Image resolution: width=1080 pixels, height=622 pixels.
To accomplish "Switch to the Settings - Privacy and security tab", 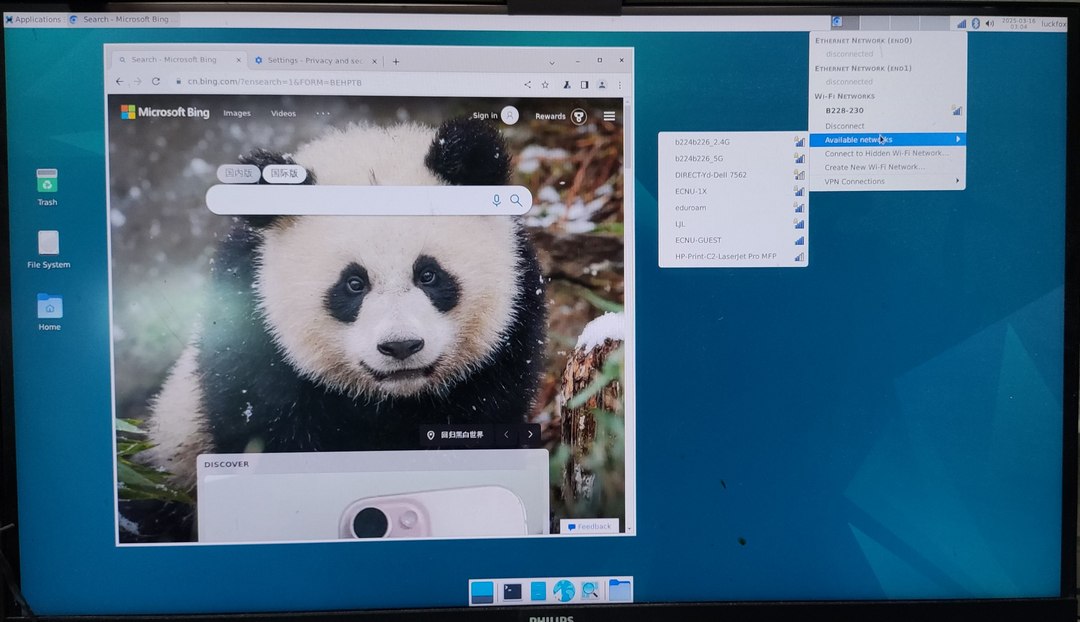I will tap(315, 61).
